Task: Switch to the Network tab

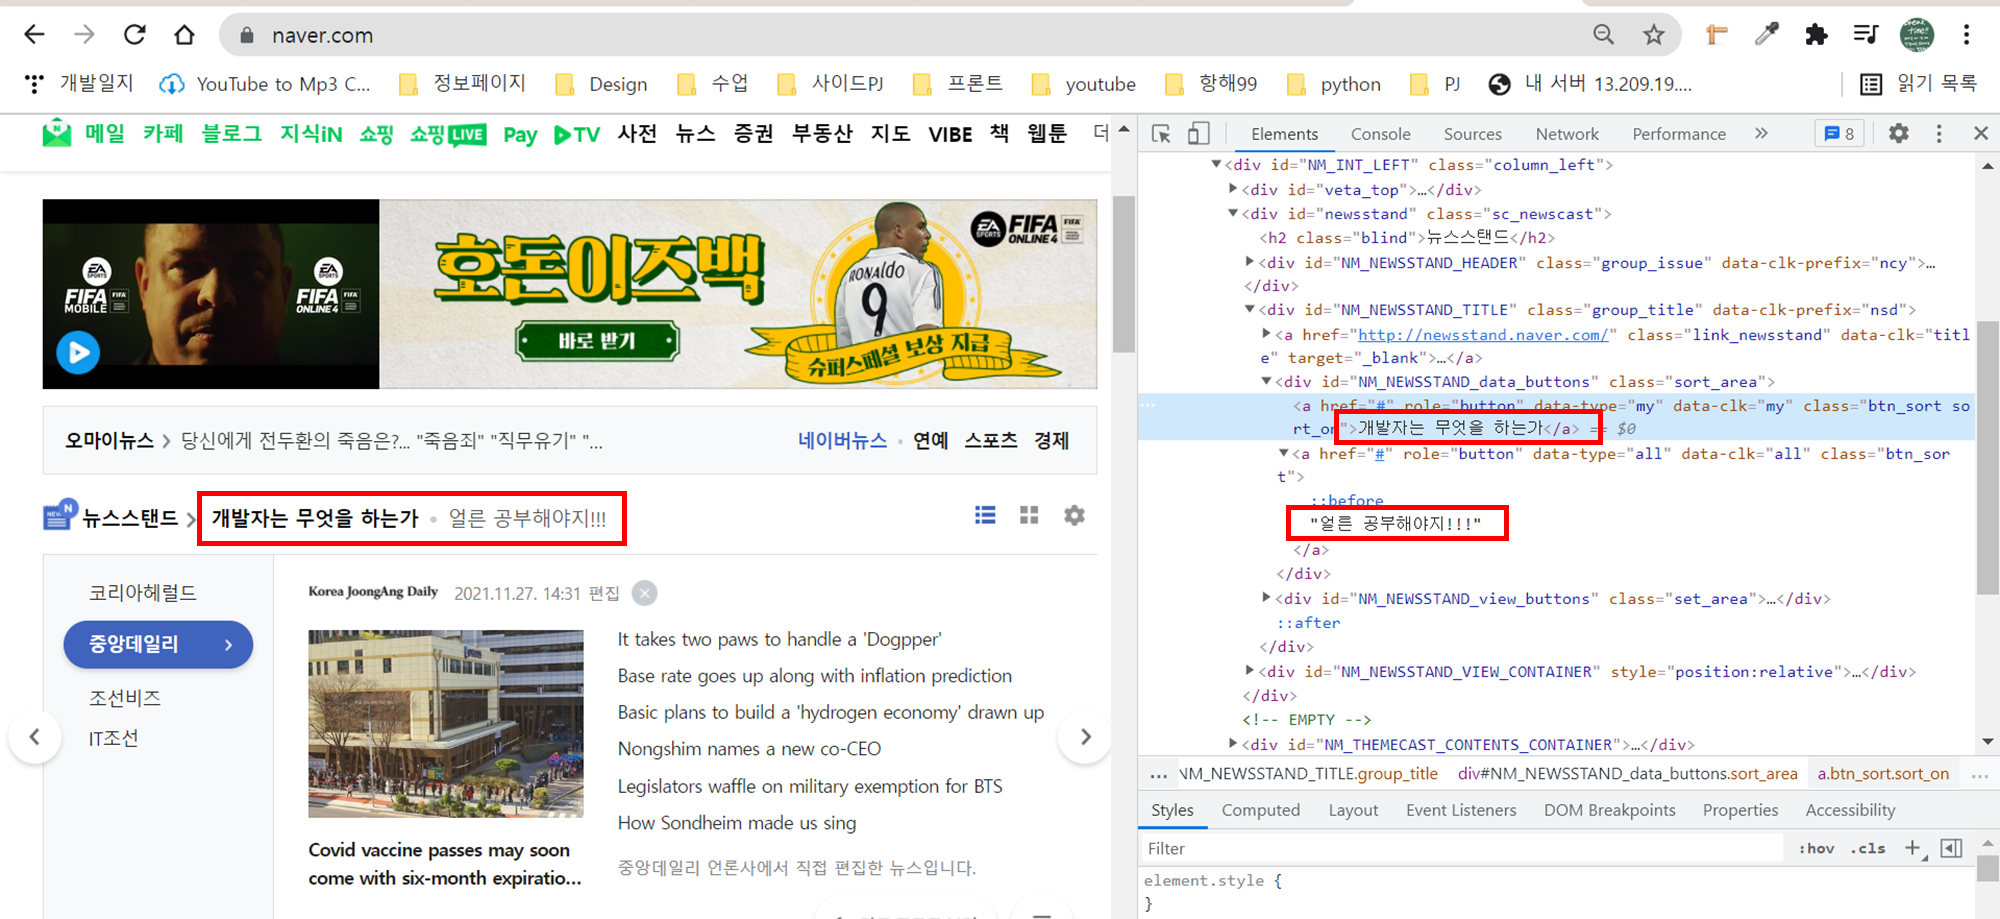Action: pos(1567,134)
